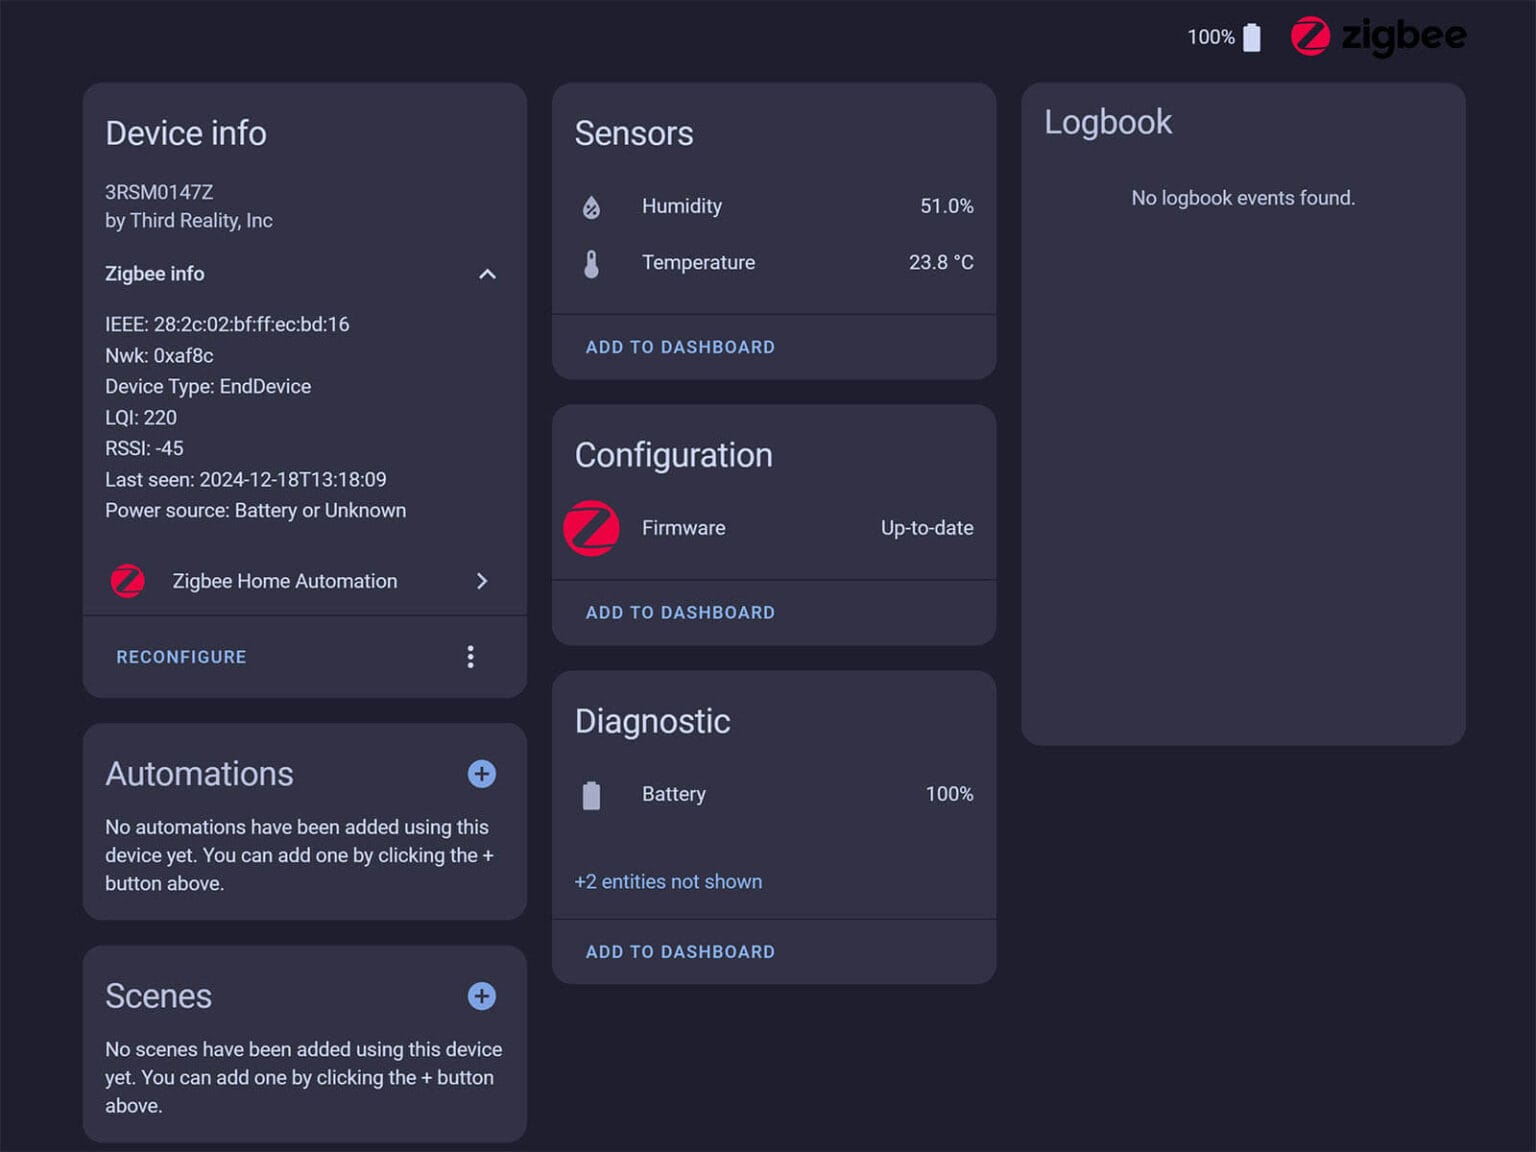Add Configuration card to dashboard
This screenshot has width=1536, height=1152.
680,612
